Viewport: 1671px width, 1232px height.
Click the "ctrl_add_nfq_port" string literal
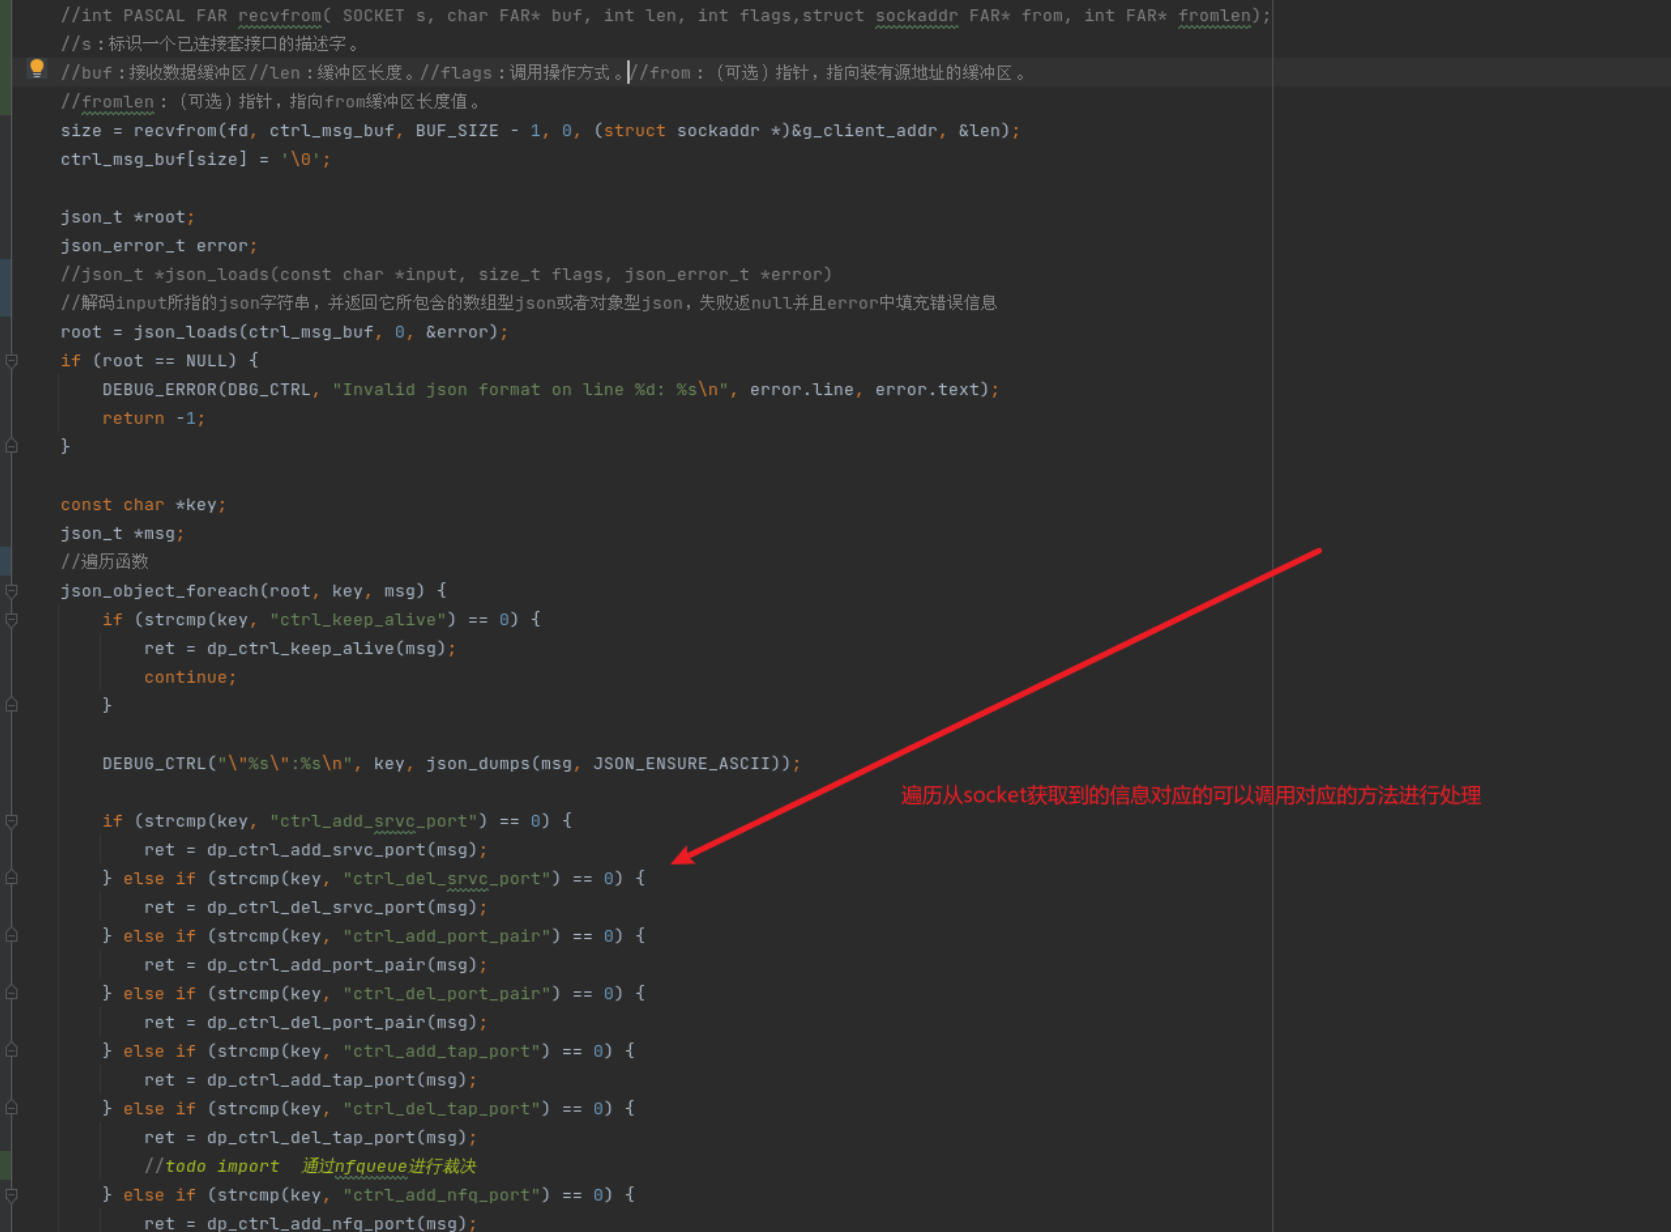442,1195
